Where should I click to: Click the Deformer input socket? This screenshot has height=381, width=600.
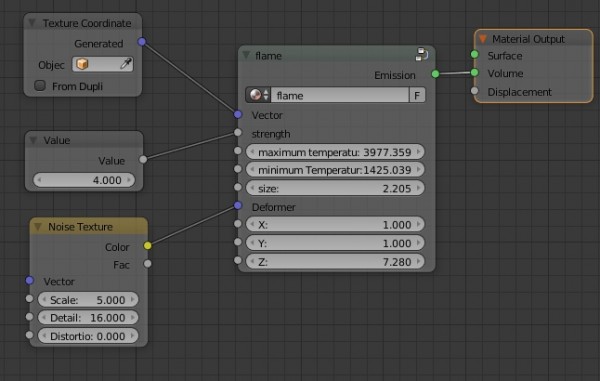(238, 205)
